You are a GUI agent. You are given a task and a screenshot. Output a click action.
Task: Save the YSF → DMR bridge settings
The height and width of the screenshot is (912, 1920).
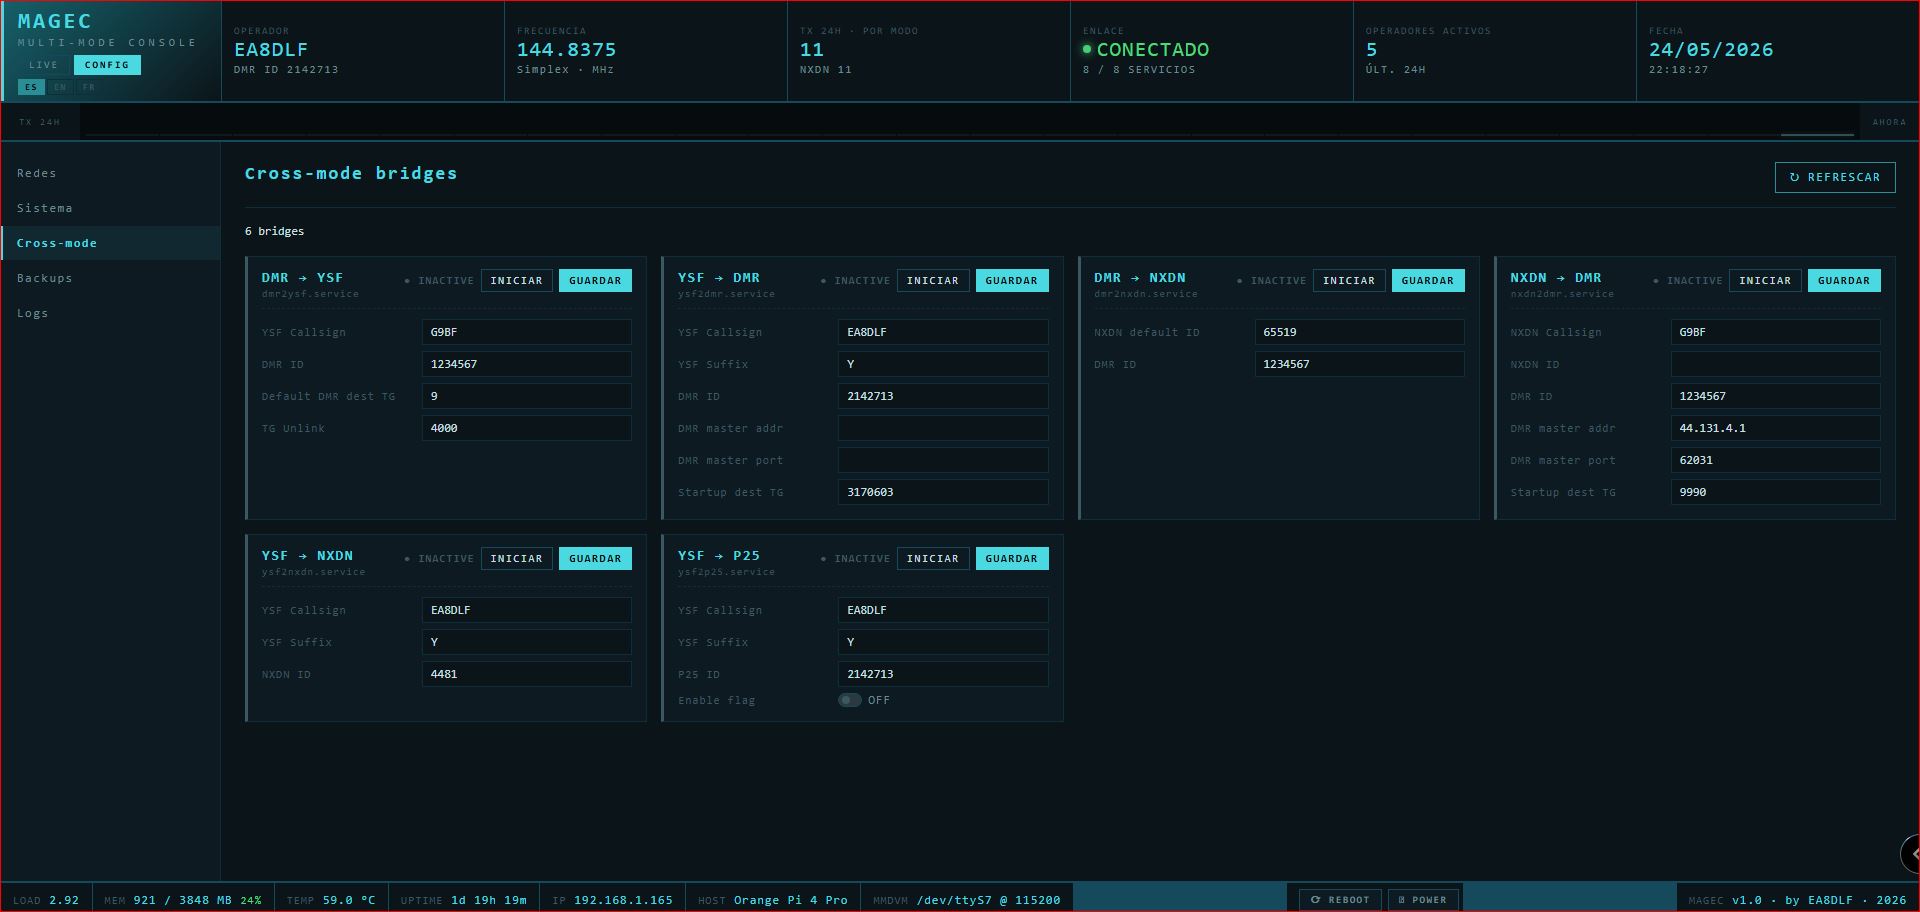(1011, 281)
